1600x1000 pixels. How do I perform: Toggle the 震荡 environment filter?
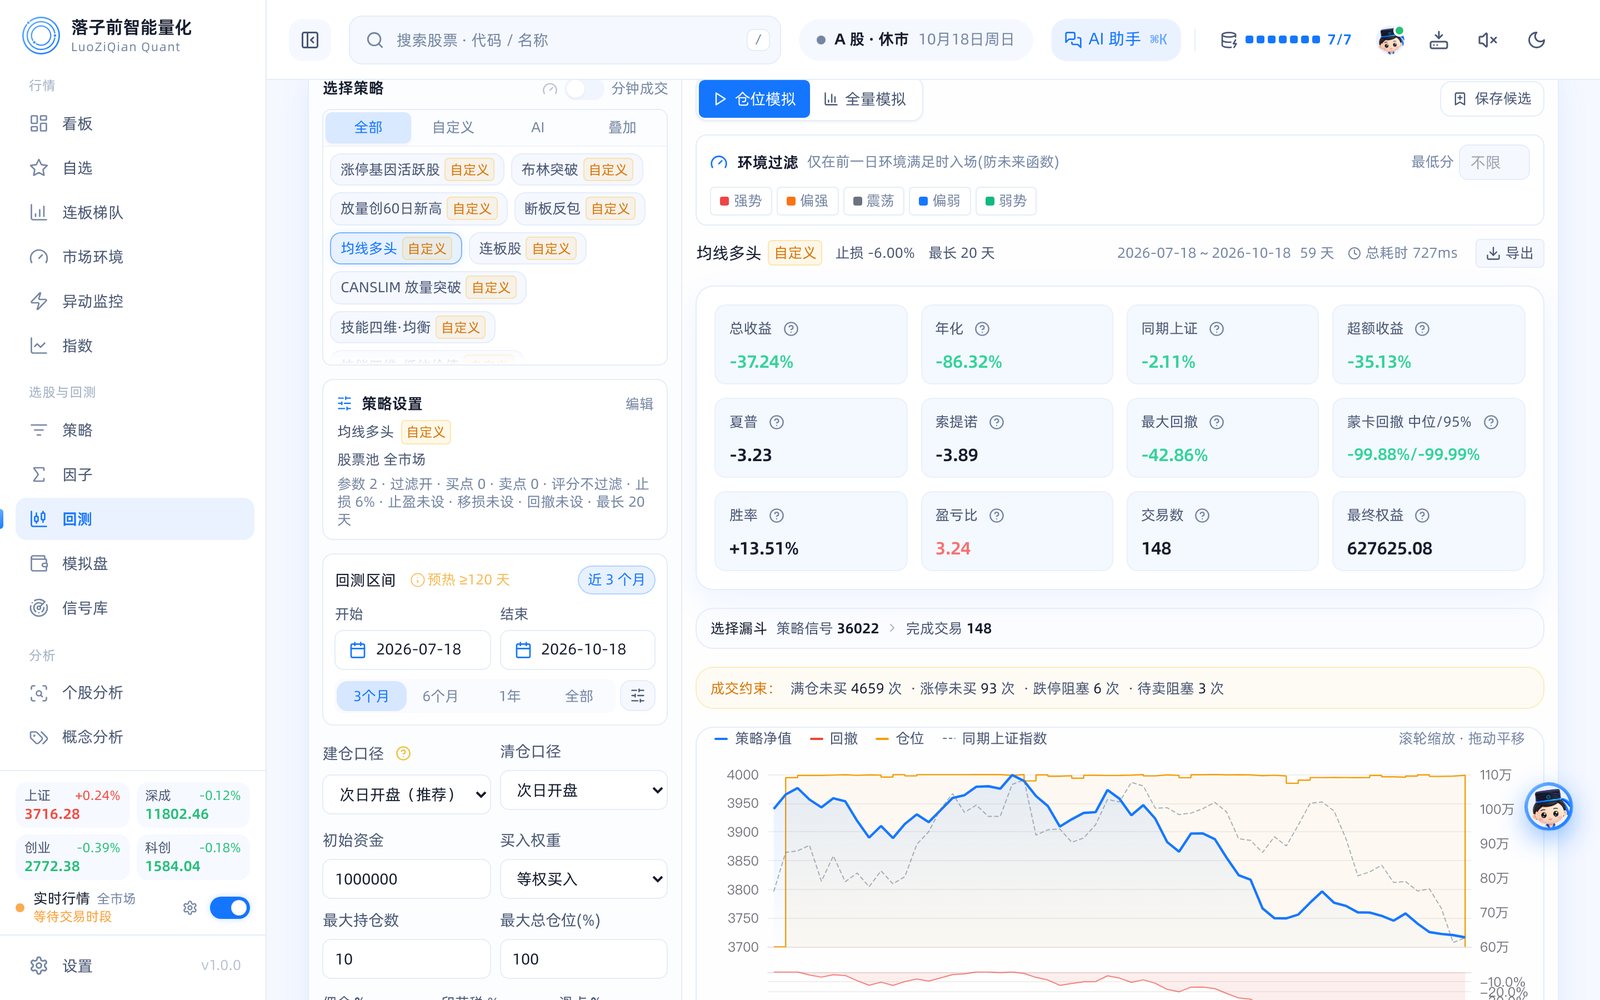(873, 201)
